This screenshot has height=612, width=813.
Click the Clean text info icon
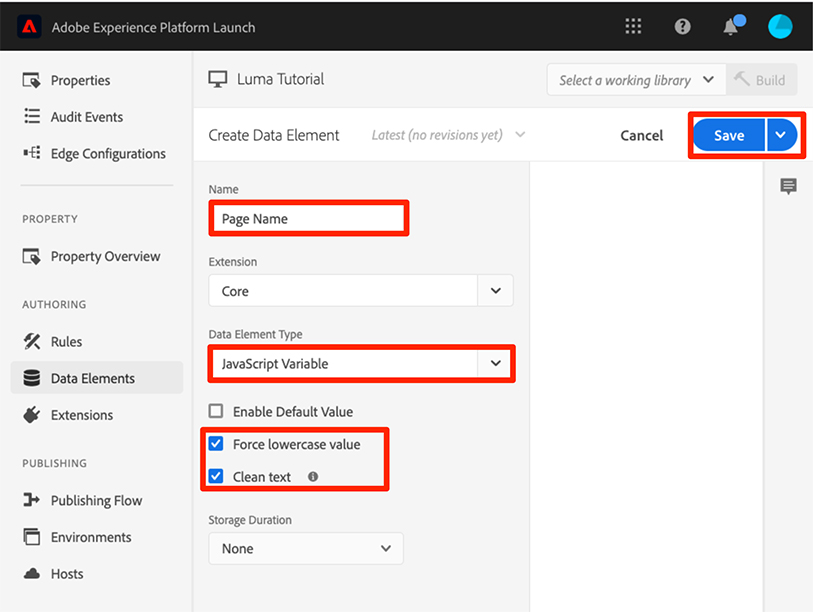pos(313,476)
